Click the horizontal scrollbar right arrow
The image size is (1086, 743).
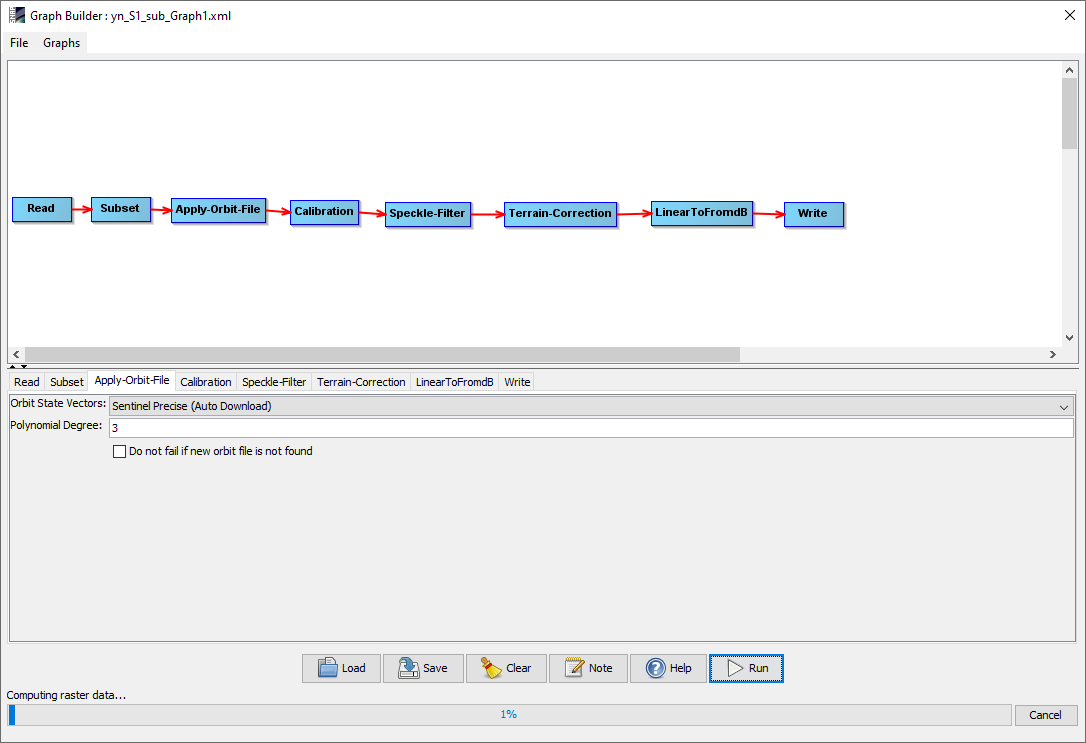click(1052, 355)
